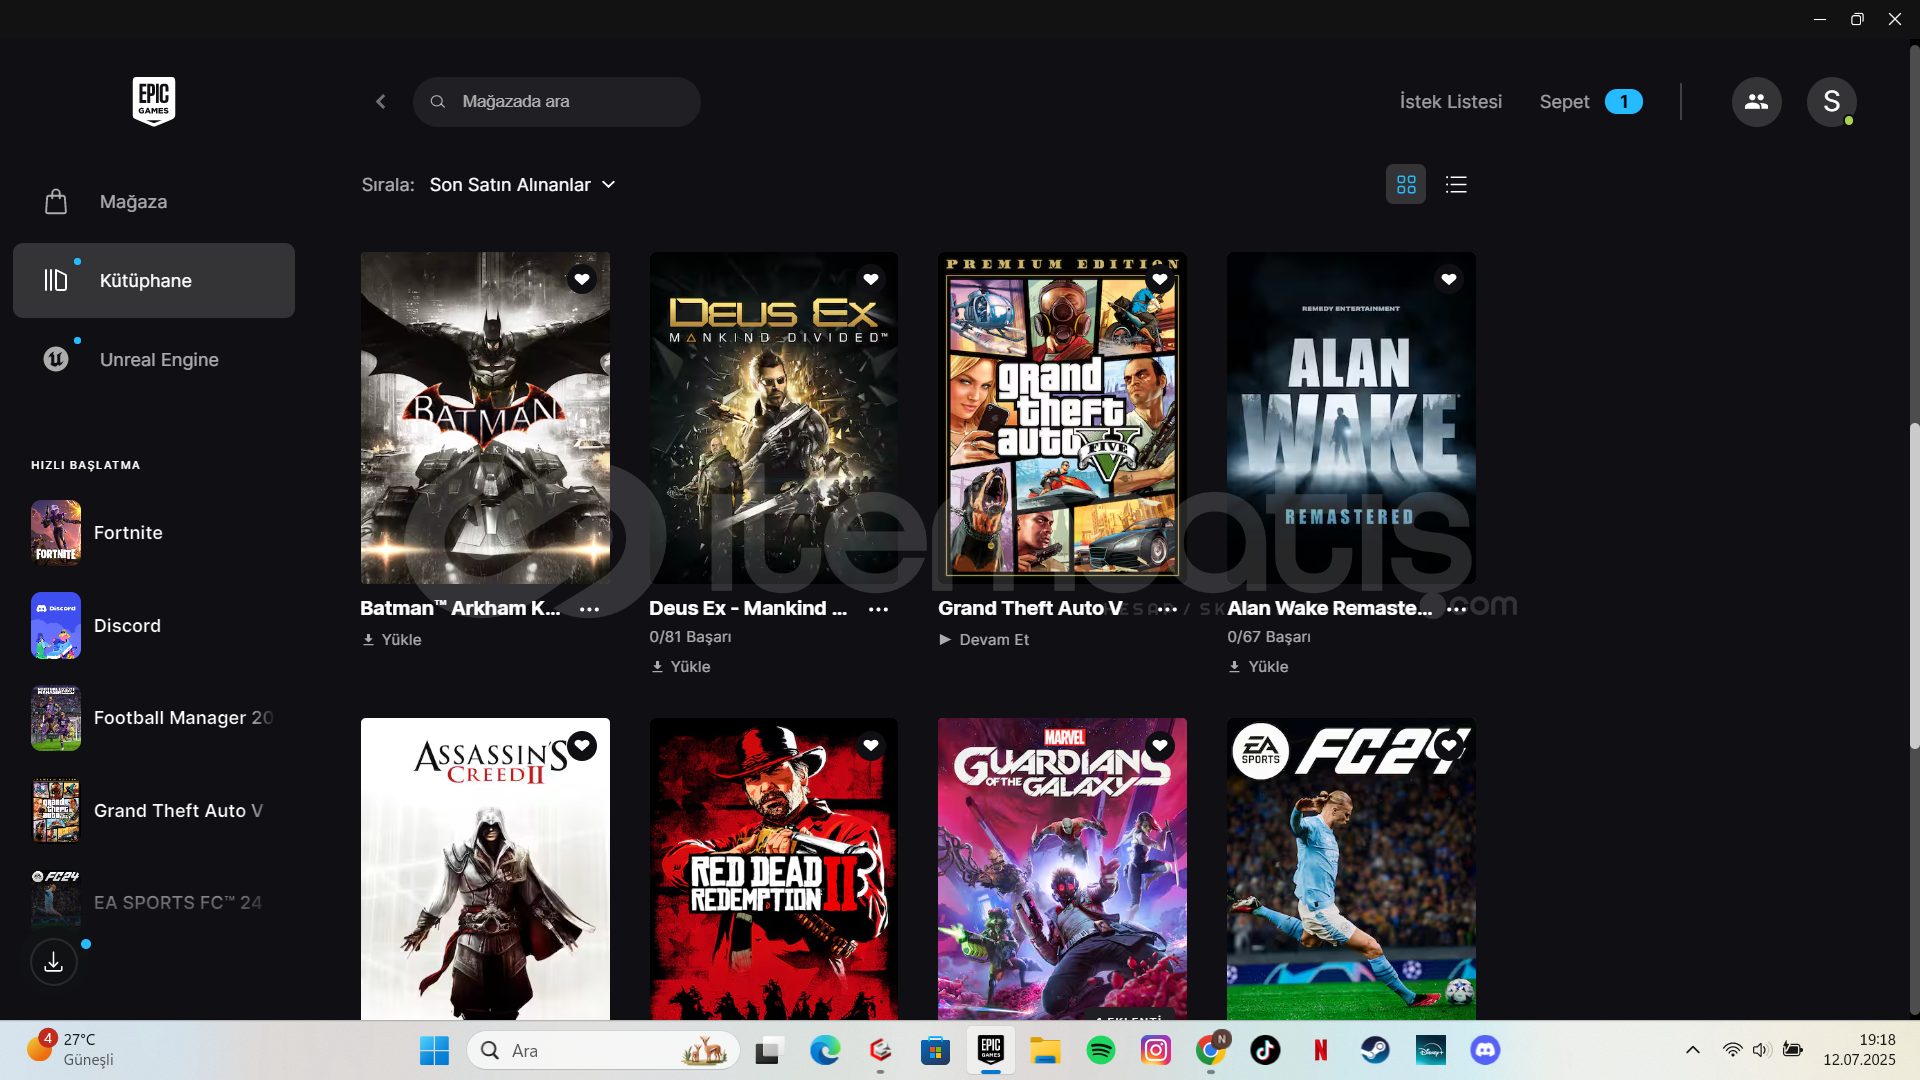Open Grand Theft Auto V options menu

[x=1167, y=609]
